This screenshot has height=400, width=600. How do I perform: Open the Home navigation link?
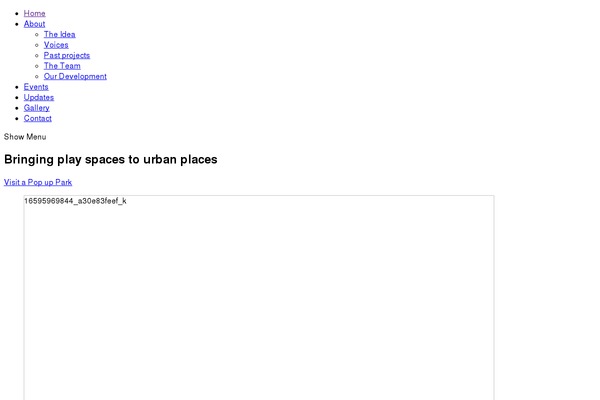[x=34, y=13]
